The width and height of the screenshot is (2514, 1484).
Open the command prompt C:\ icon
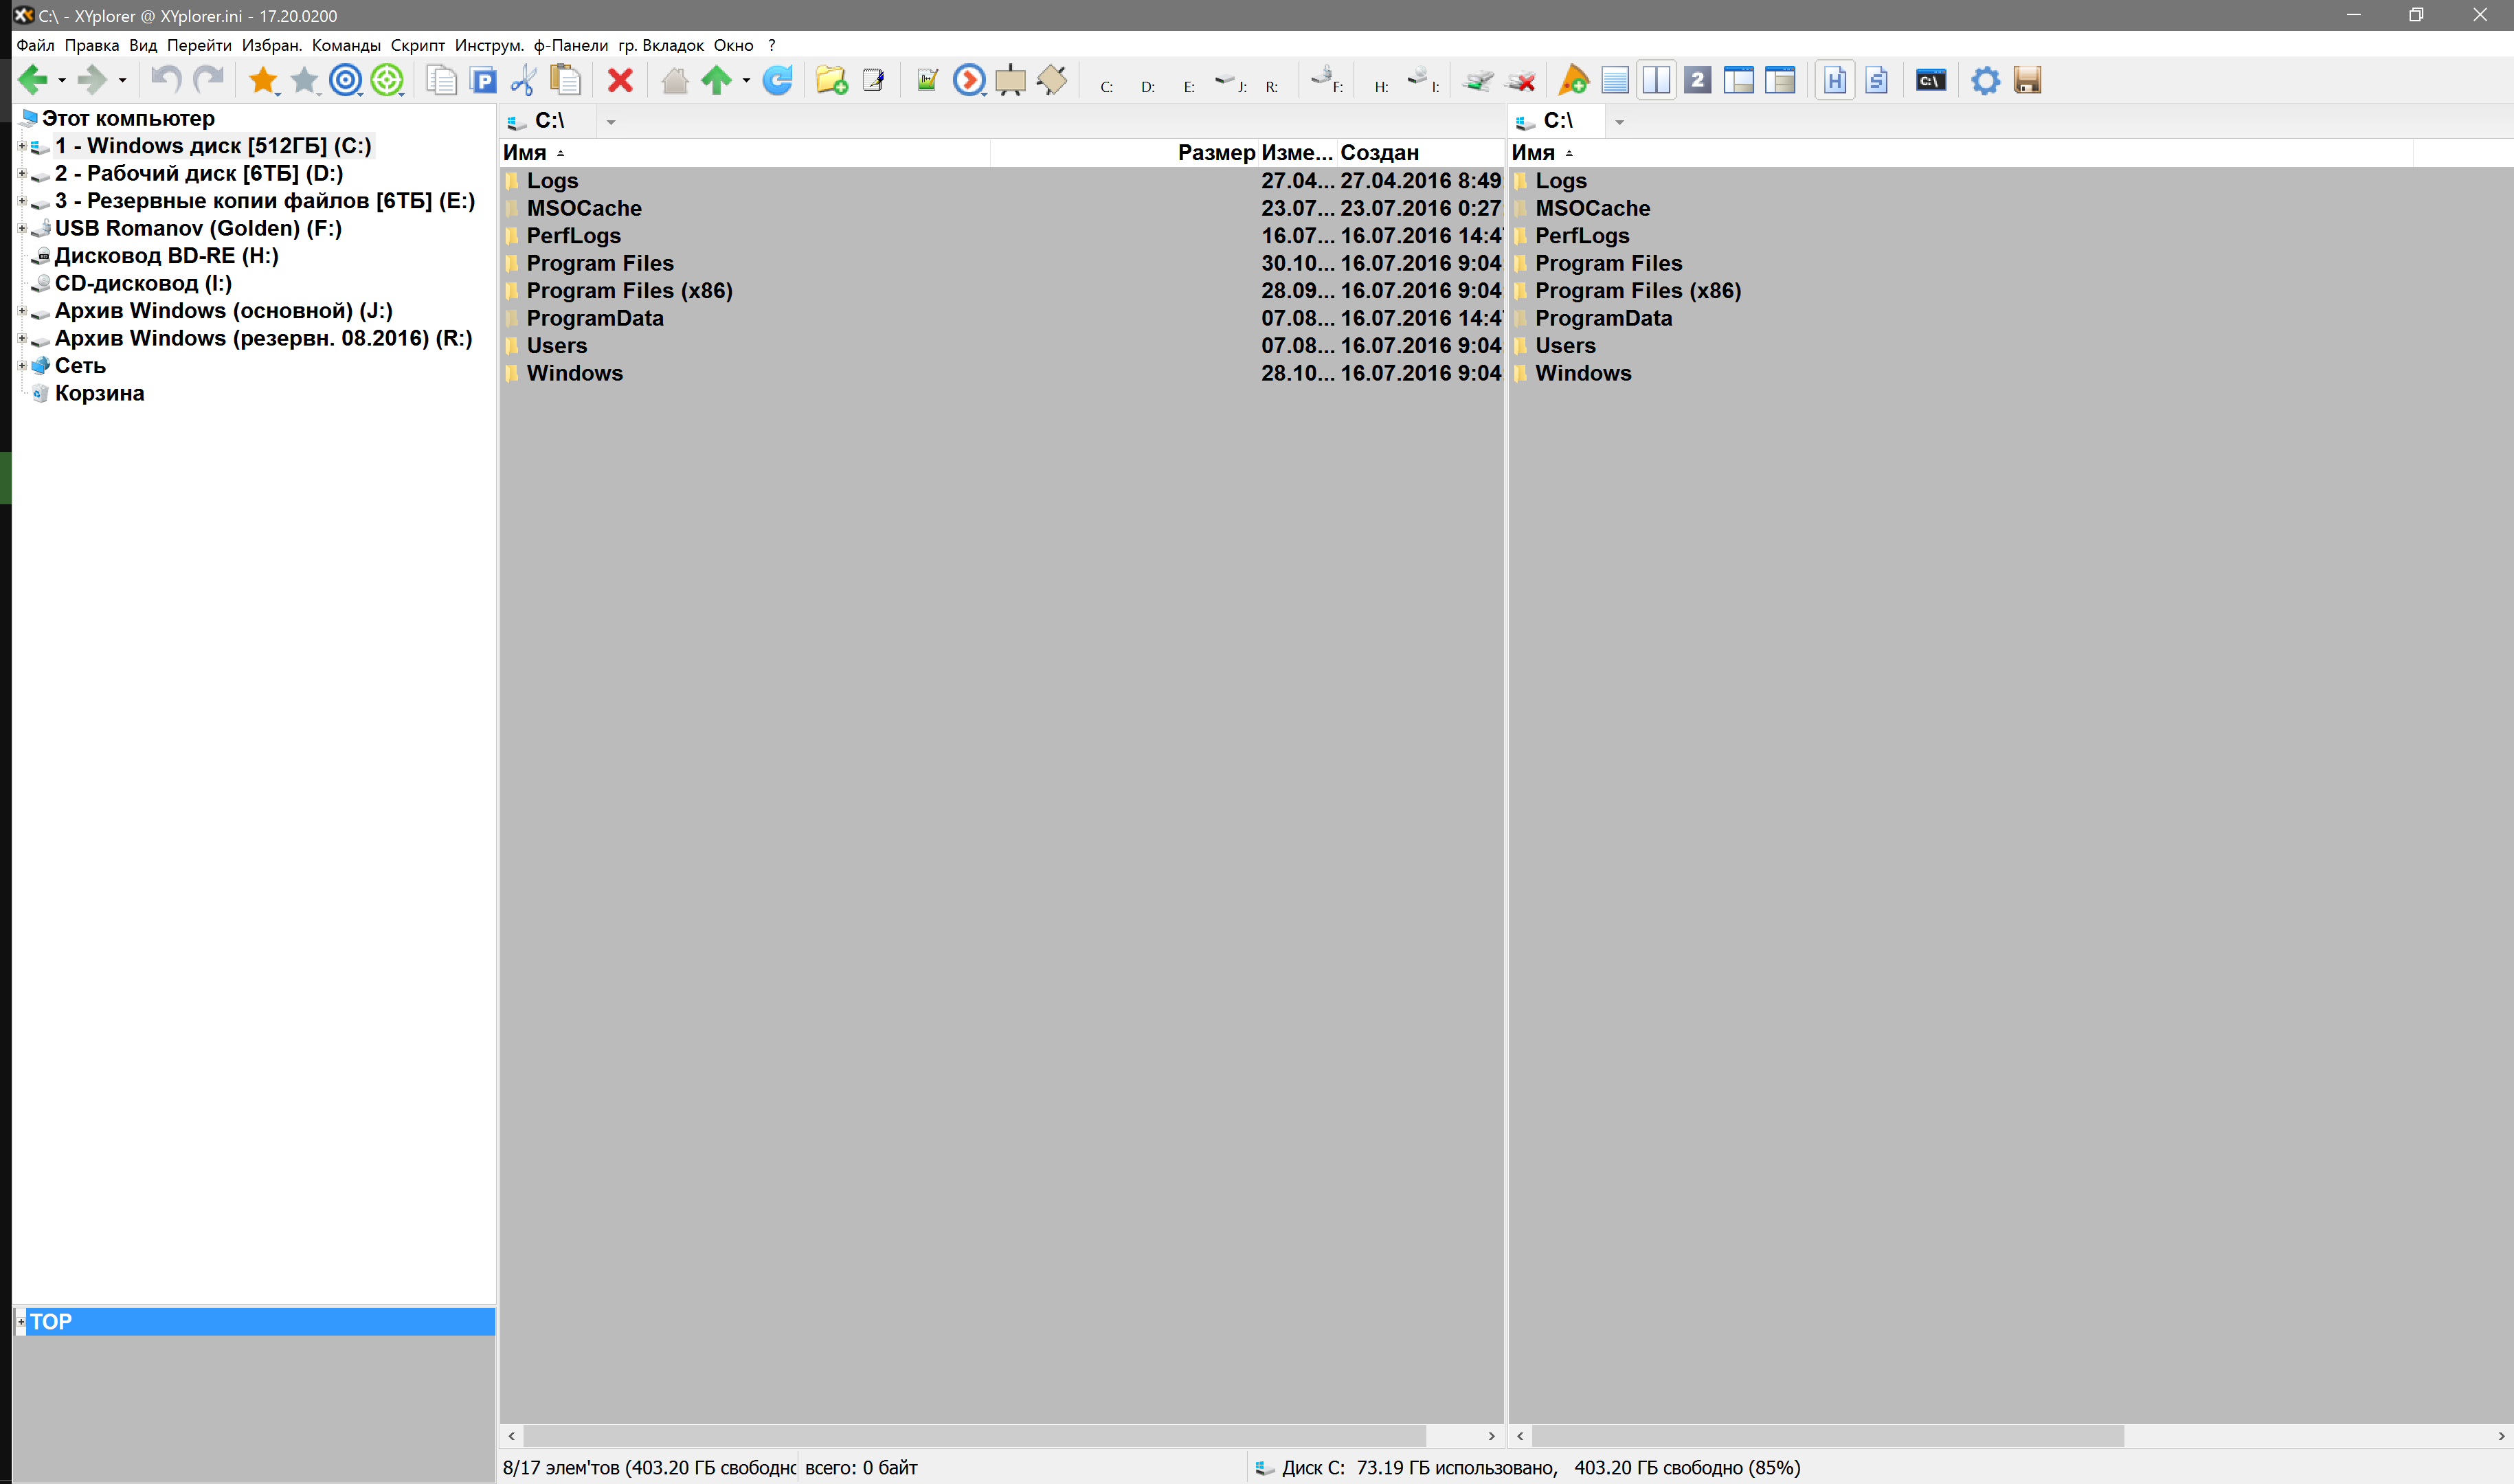[1930, 80]
